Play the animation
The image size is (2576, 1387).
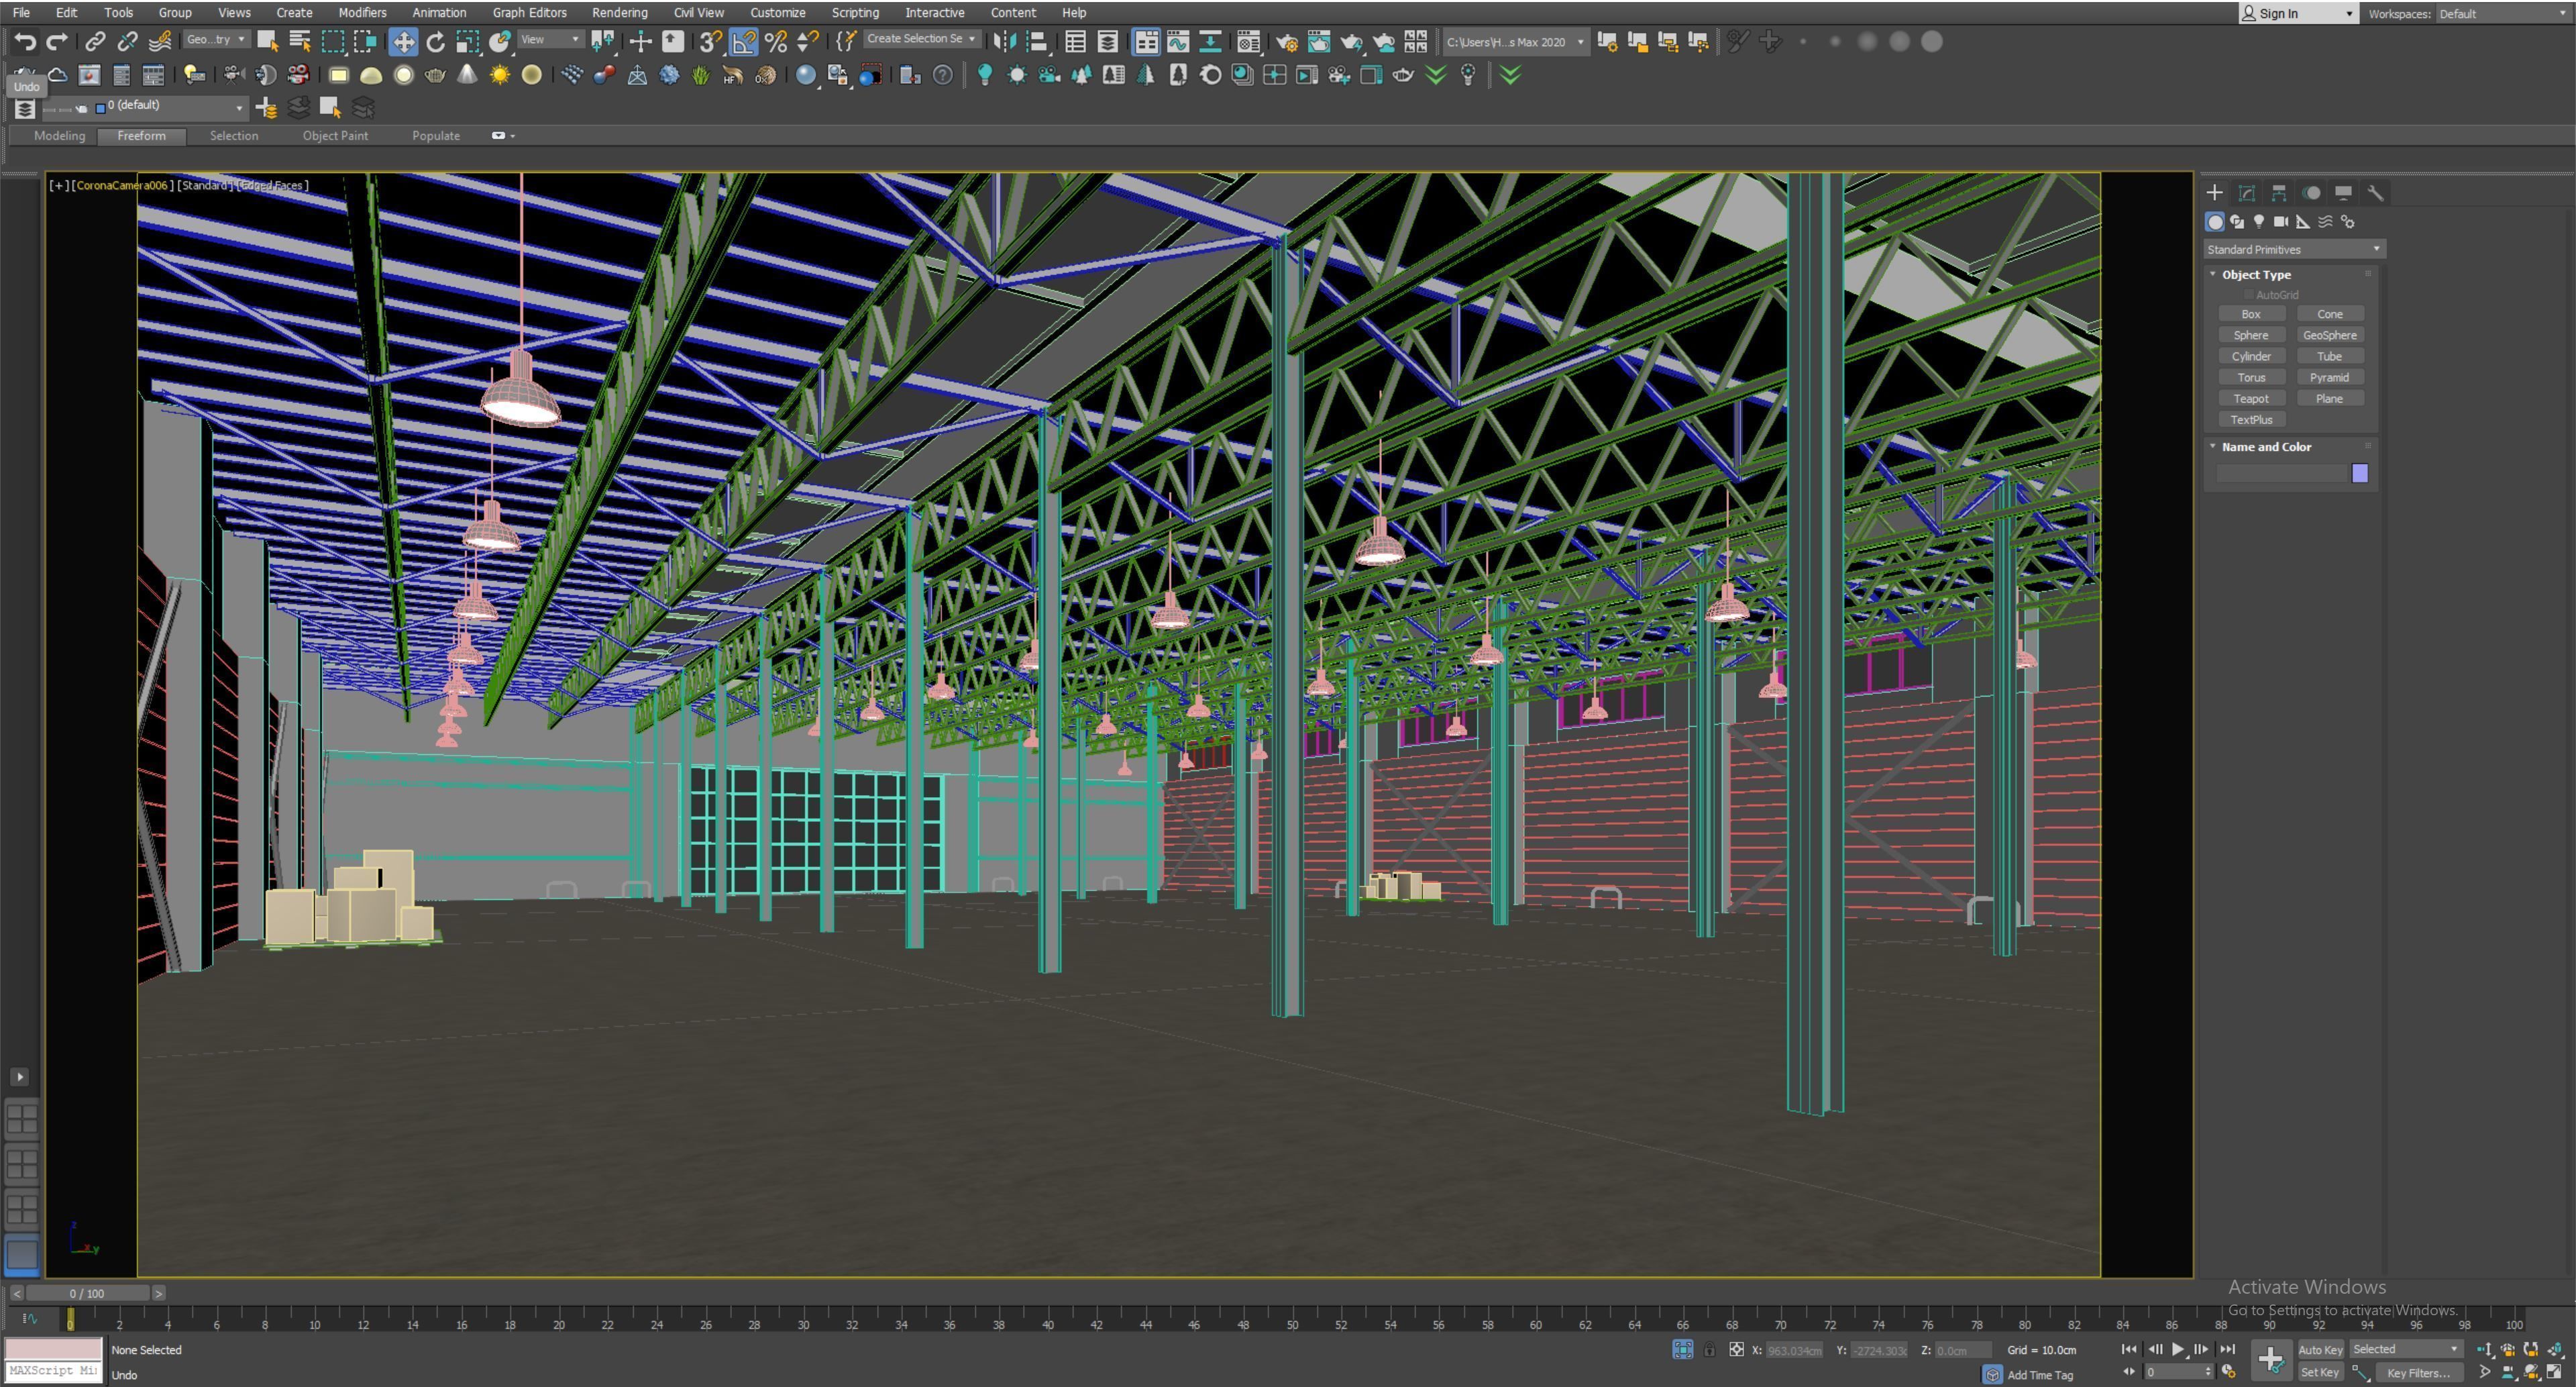pyautogui.click(x=2178, y=1350)
